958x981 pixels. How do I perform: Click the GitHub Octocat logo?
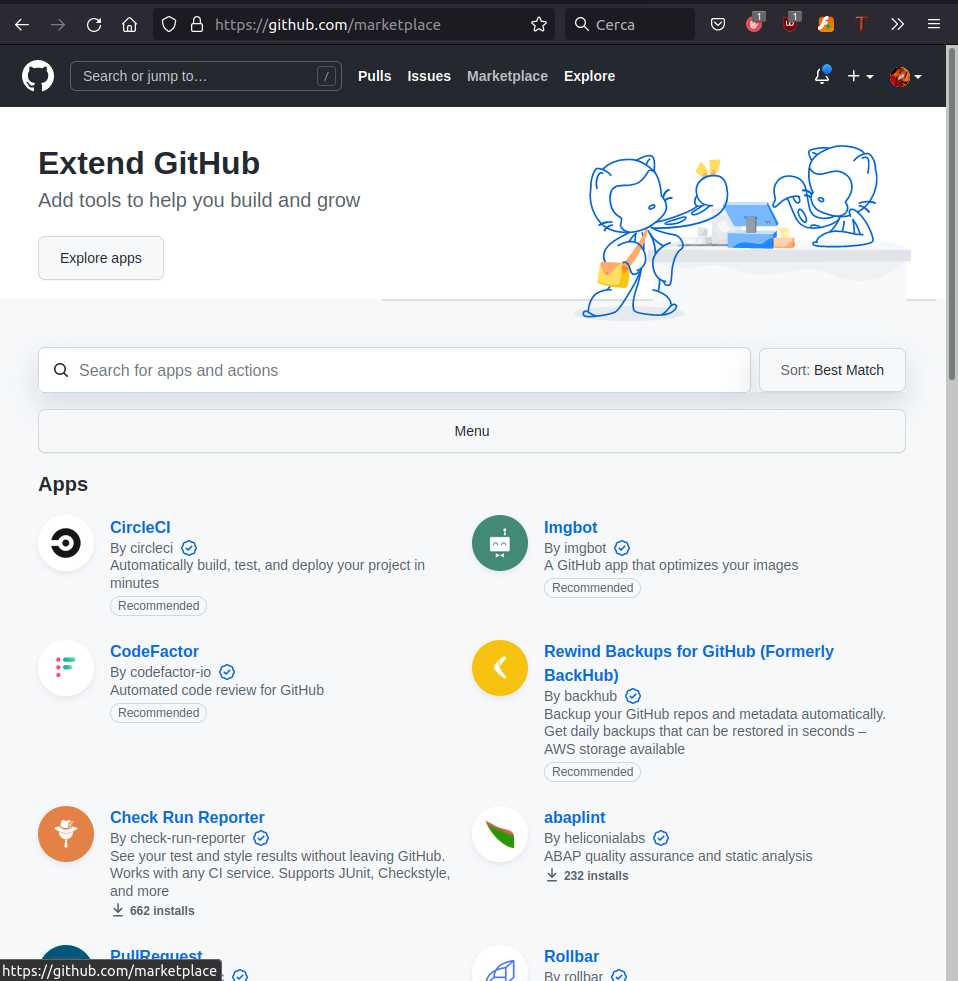[38, 76]
